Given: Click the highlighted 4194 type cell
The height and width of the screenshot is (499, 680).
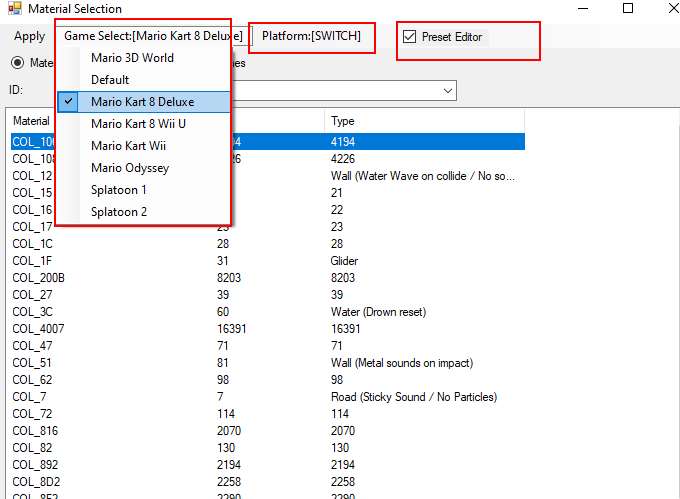Looking at the screenshot, I should tap(343, 142).
